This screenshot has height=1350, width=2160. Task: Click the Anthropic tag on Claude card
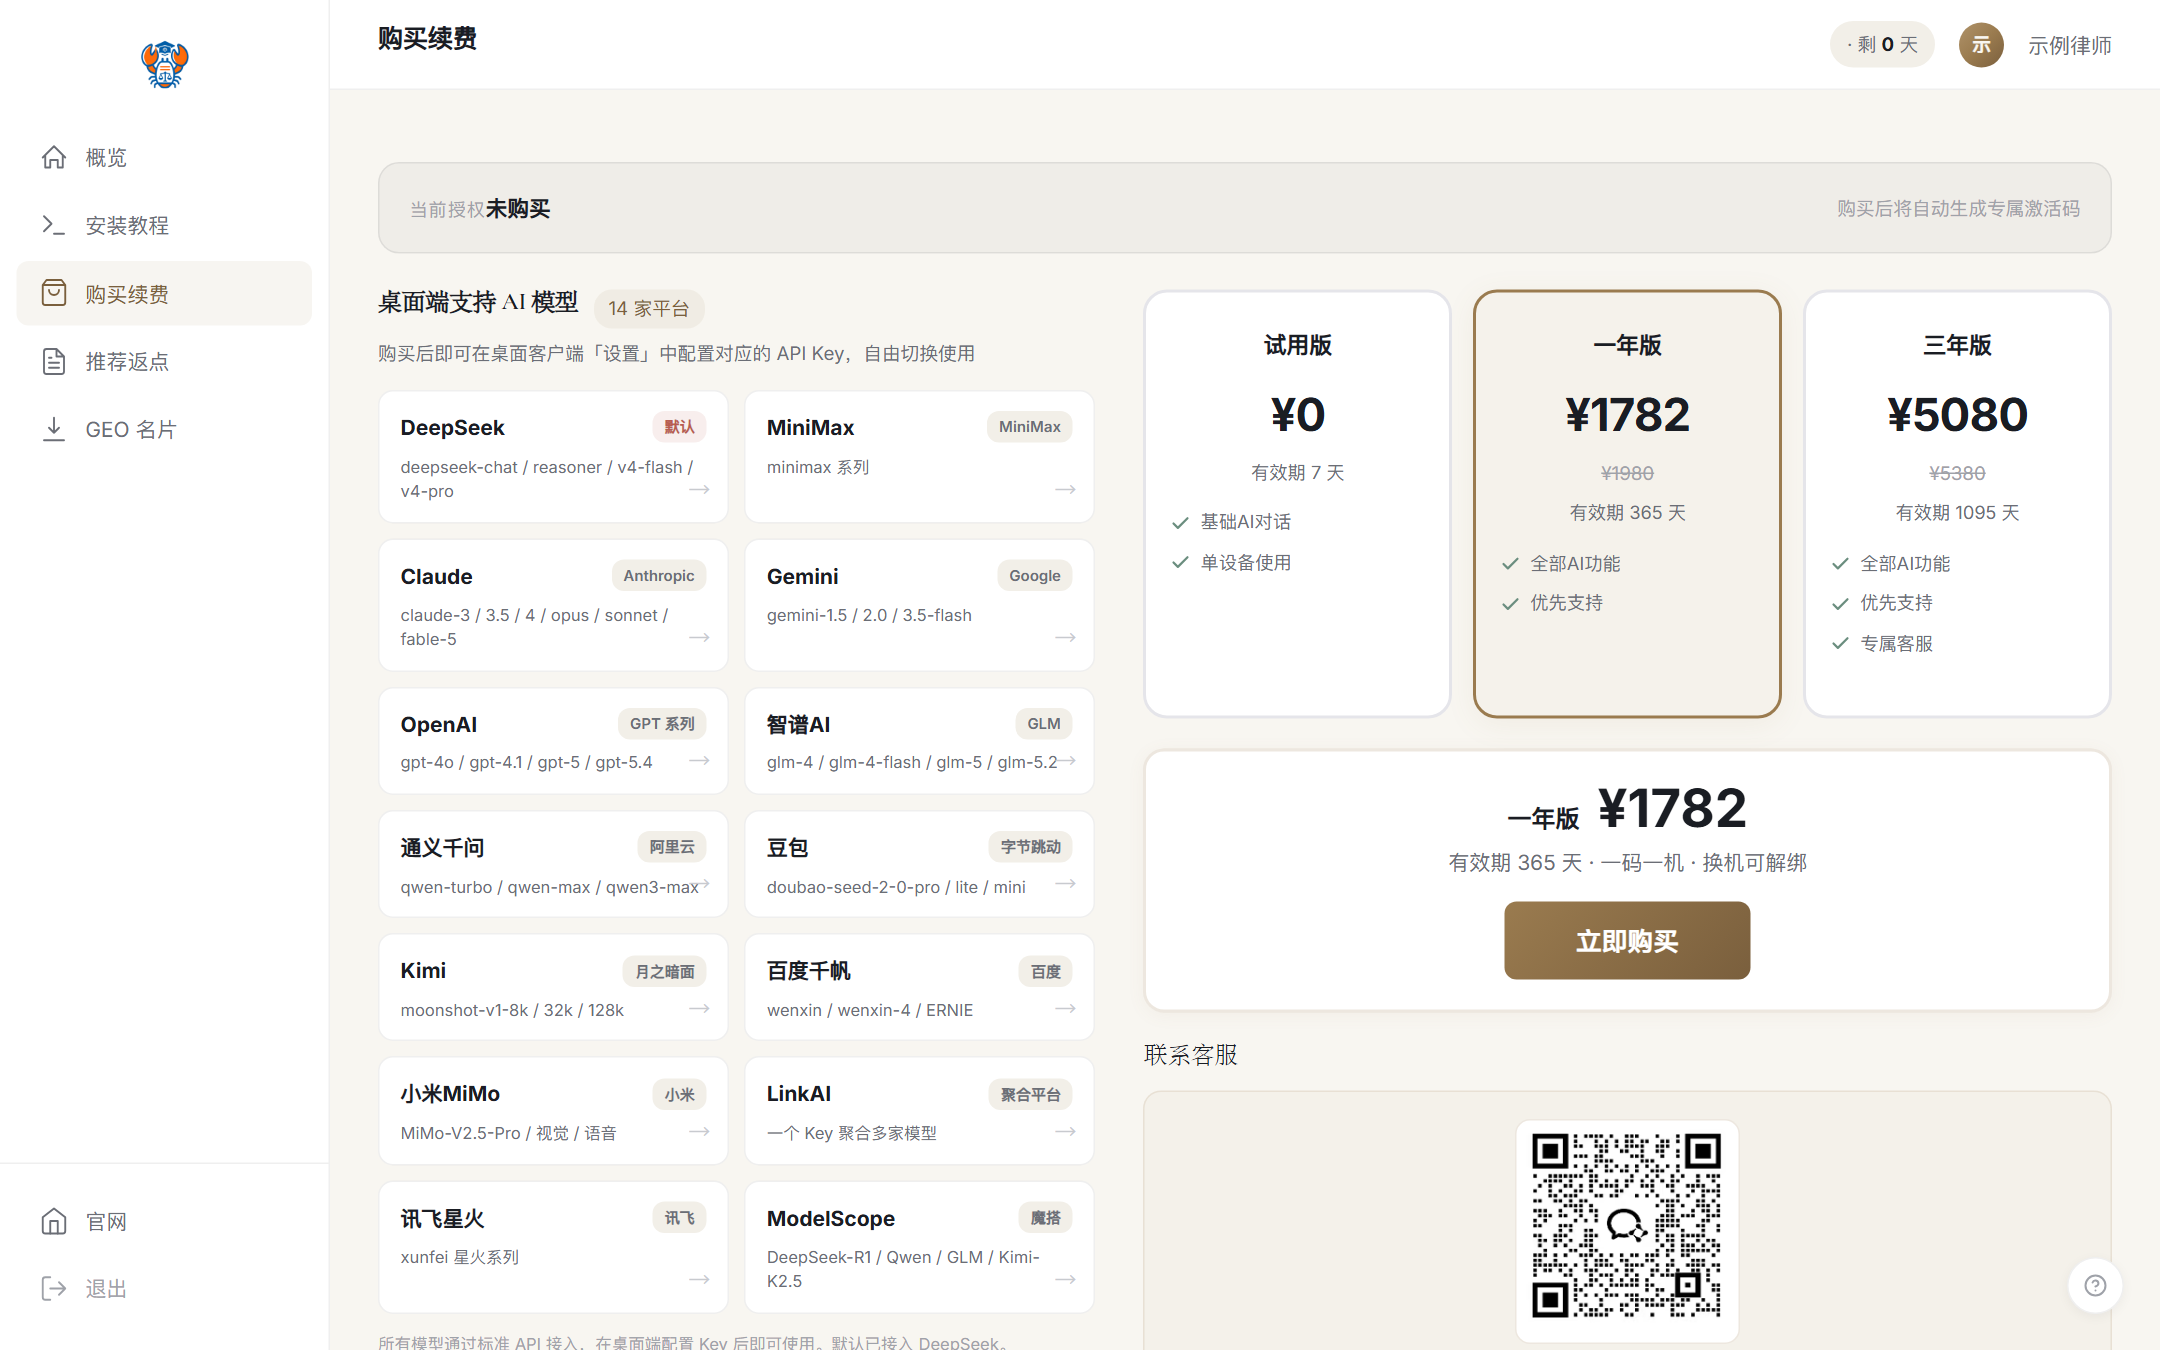pos(659,576)
